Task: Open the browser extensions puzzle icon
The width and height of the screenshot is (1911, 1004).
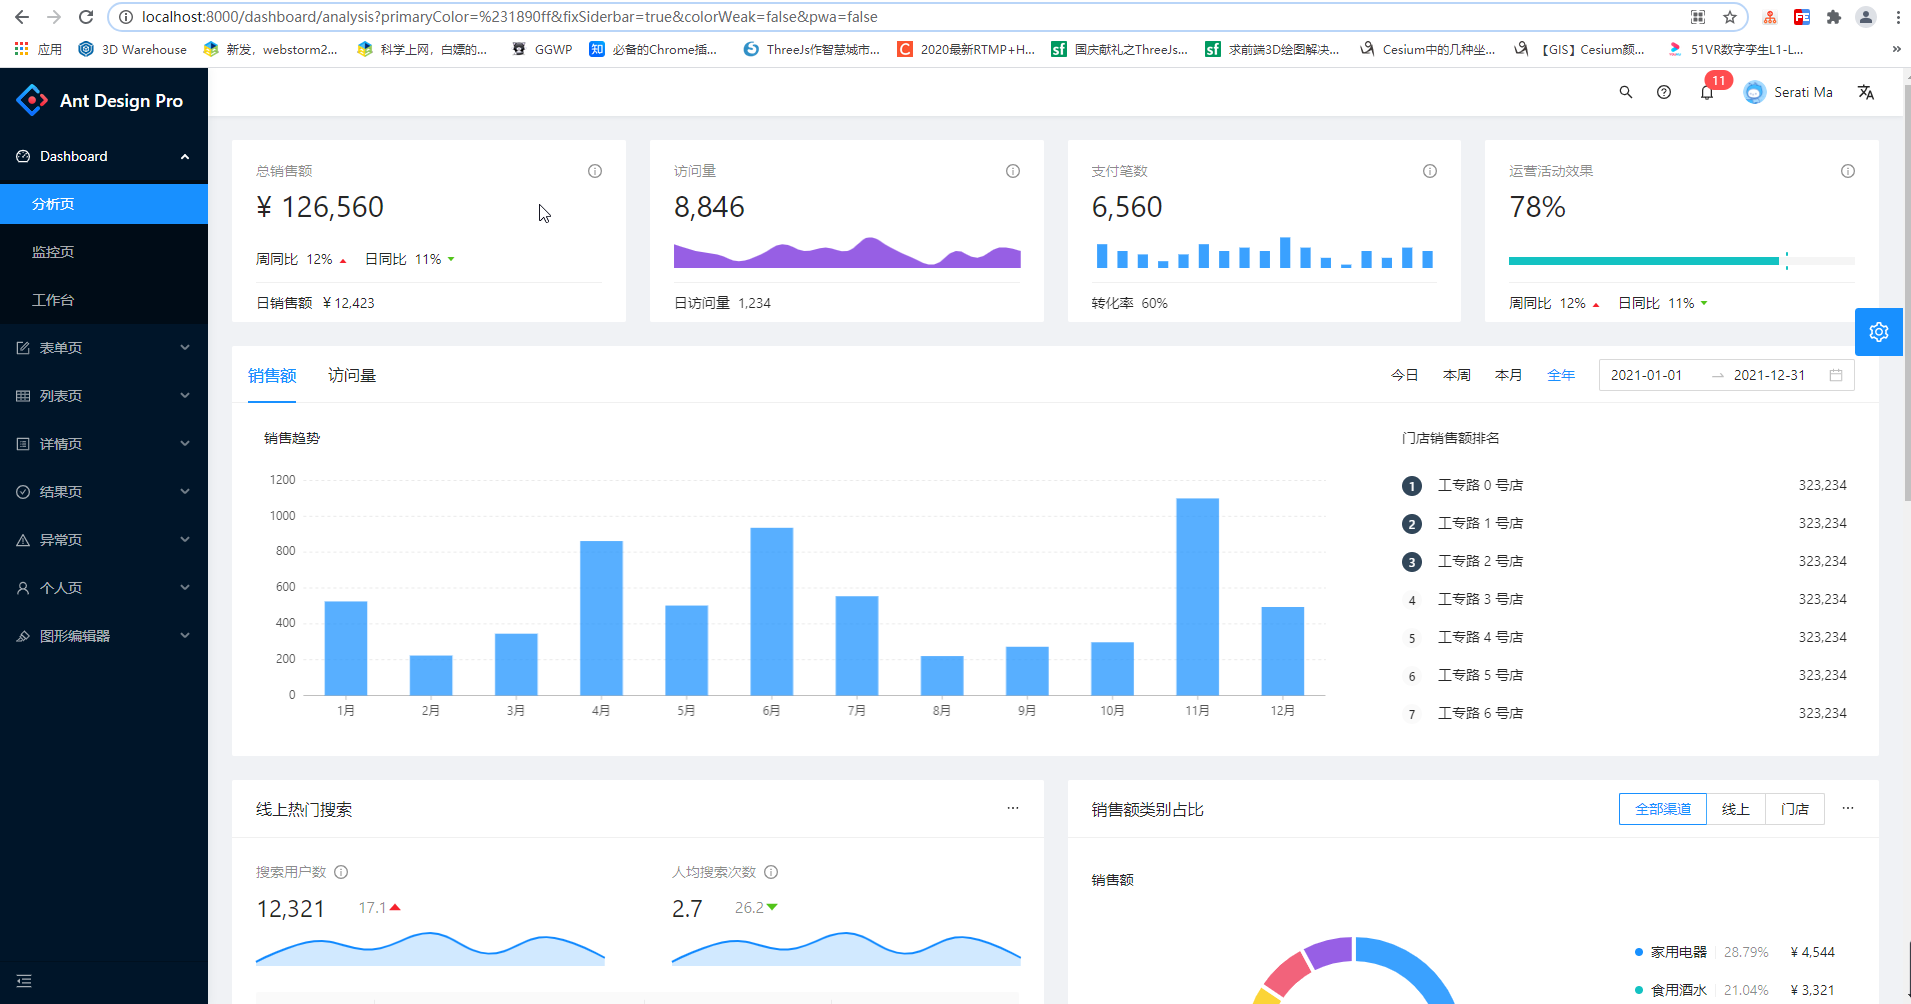Action: pos(1834,17)
